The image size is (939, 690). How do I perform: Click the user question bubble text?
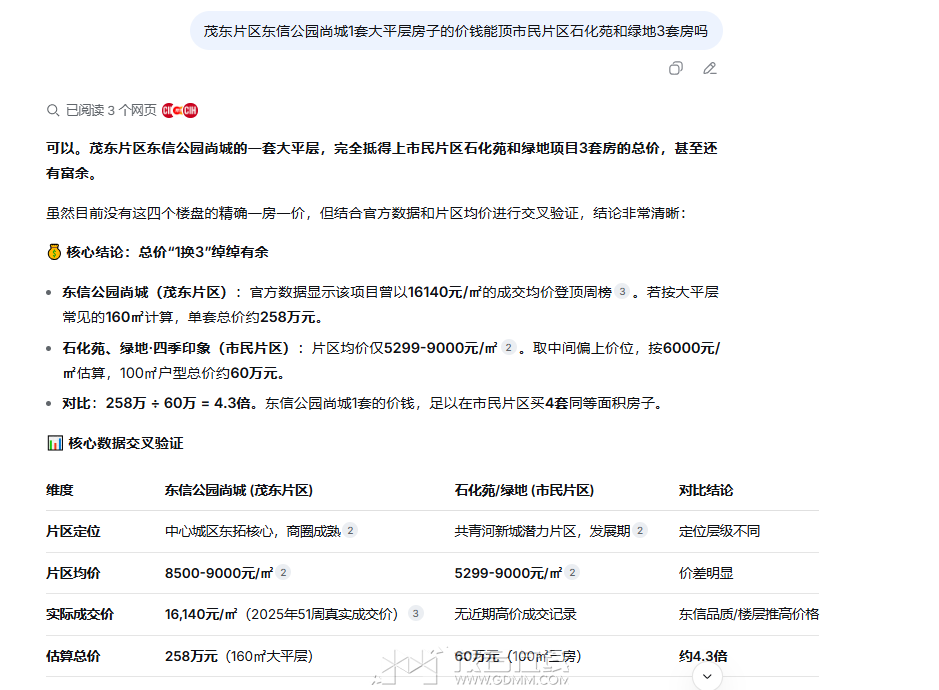[x=455, y=31]
